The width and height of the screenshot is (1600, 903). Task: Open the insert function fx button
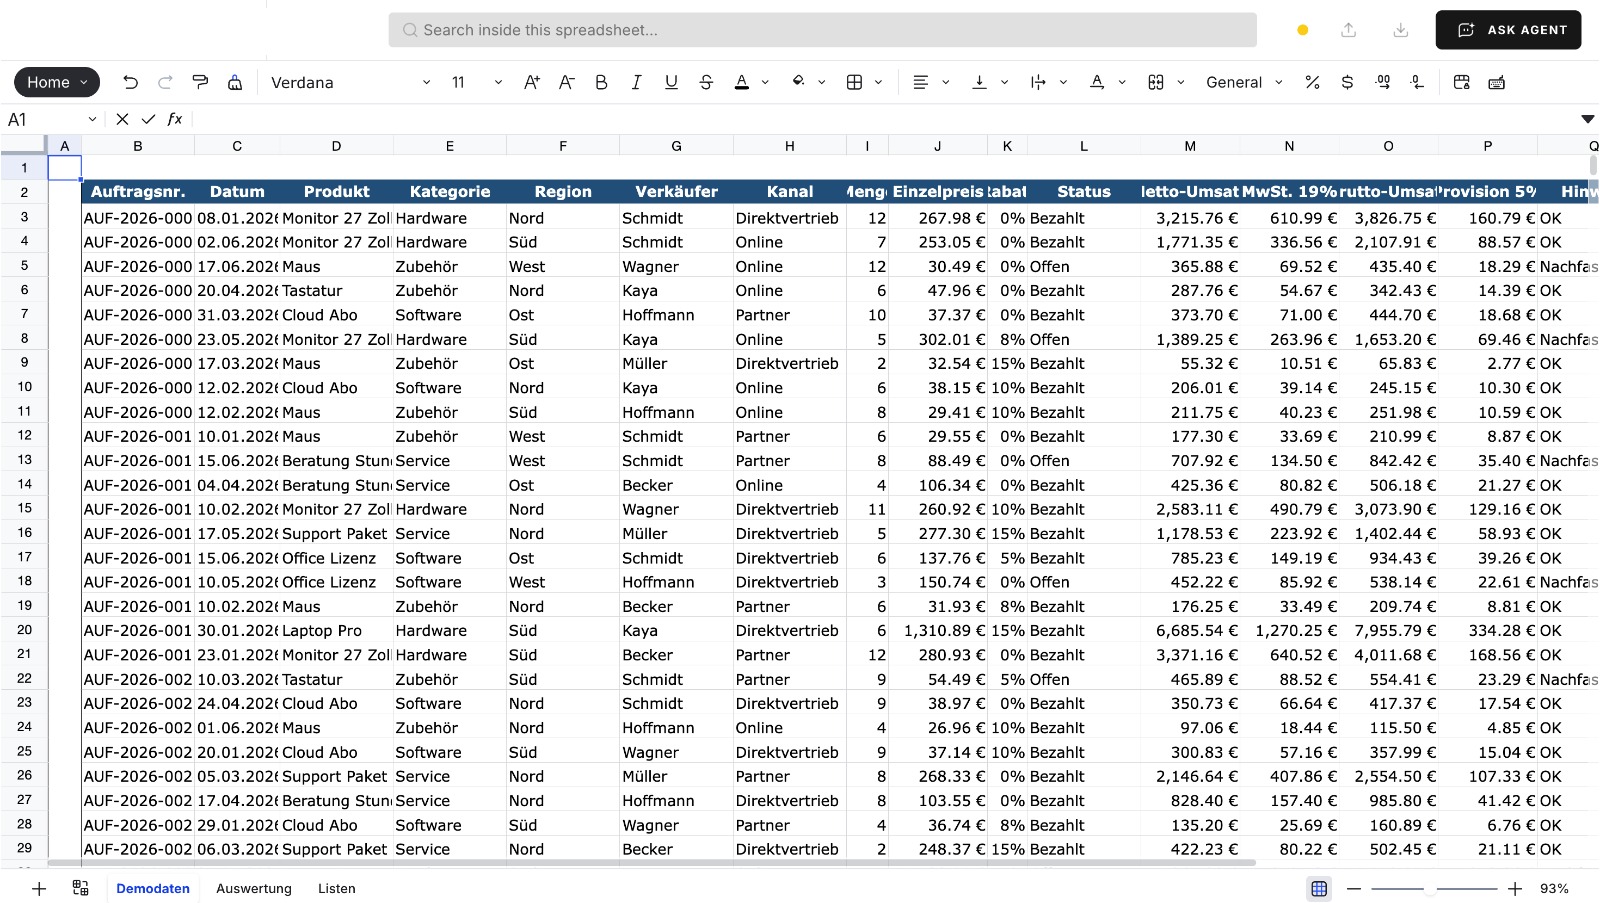point(175,119)
